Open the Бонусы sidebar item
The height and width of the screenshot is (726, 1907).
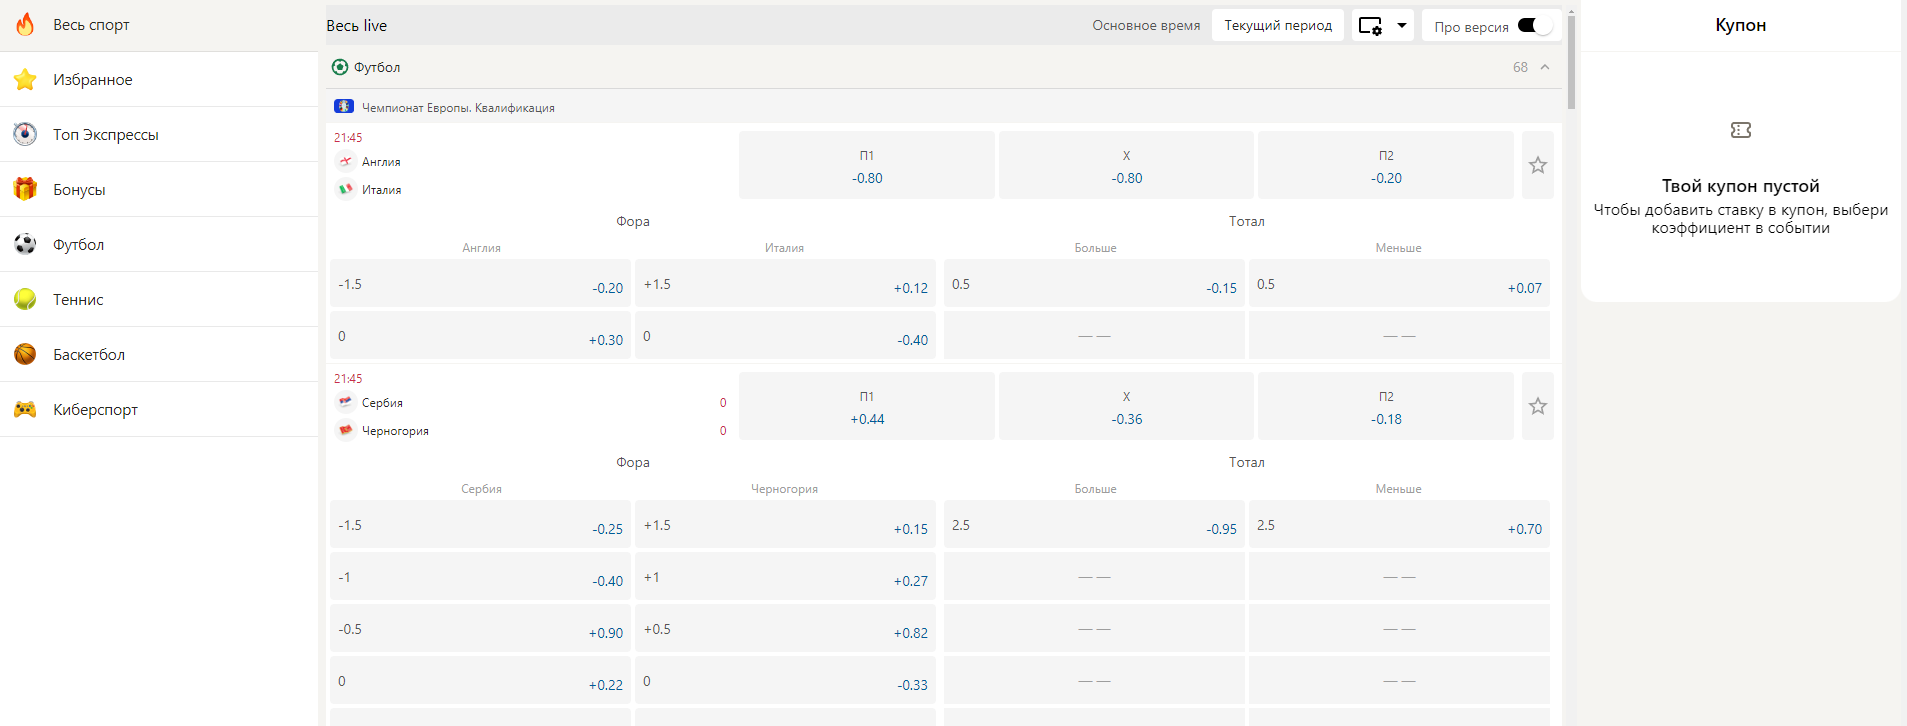159,189
